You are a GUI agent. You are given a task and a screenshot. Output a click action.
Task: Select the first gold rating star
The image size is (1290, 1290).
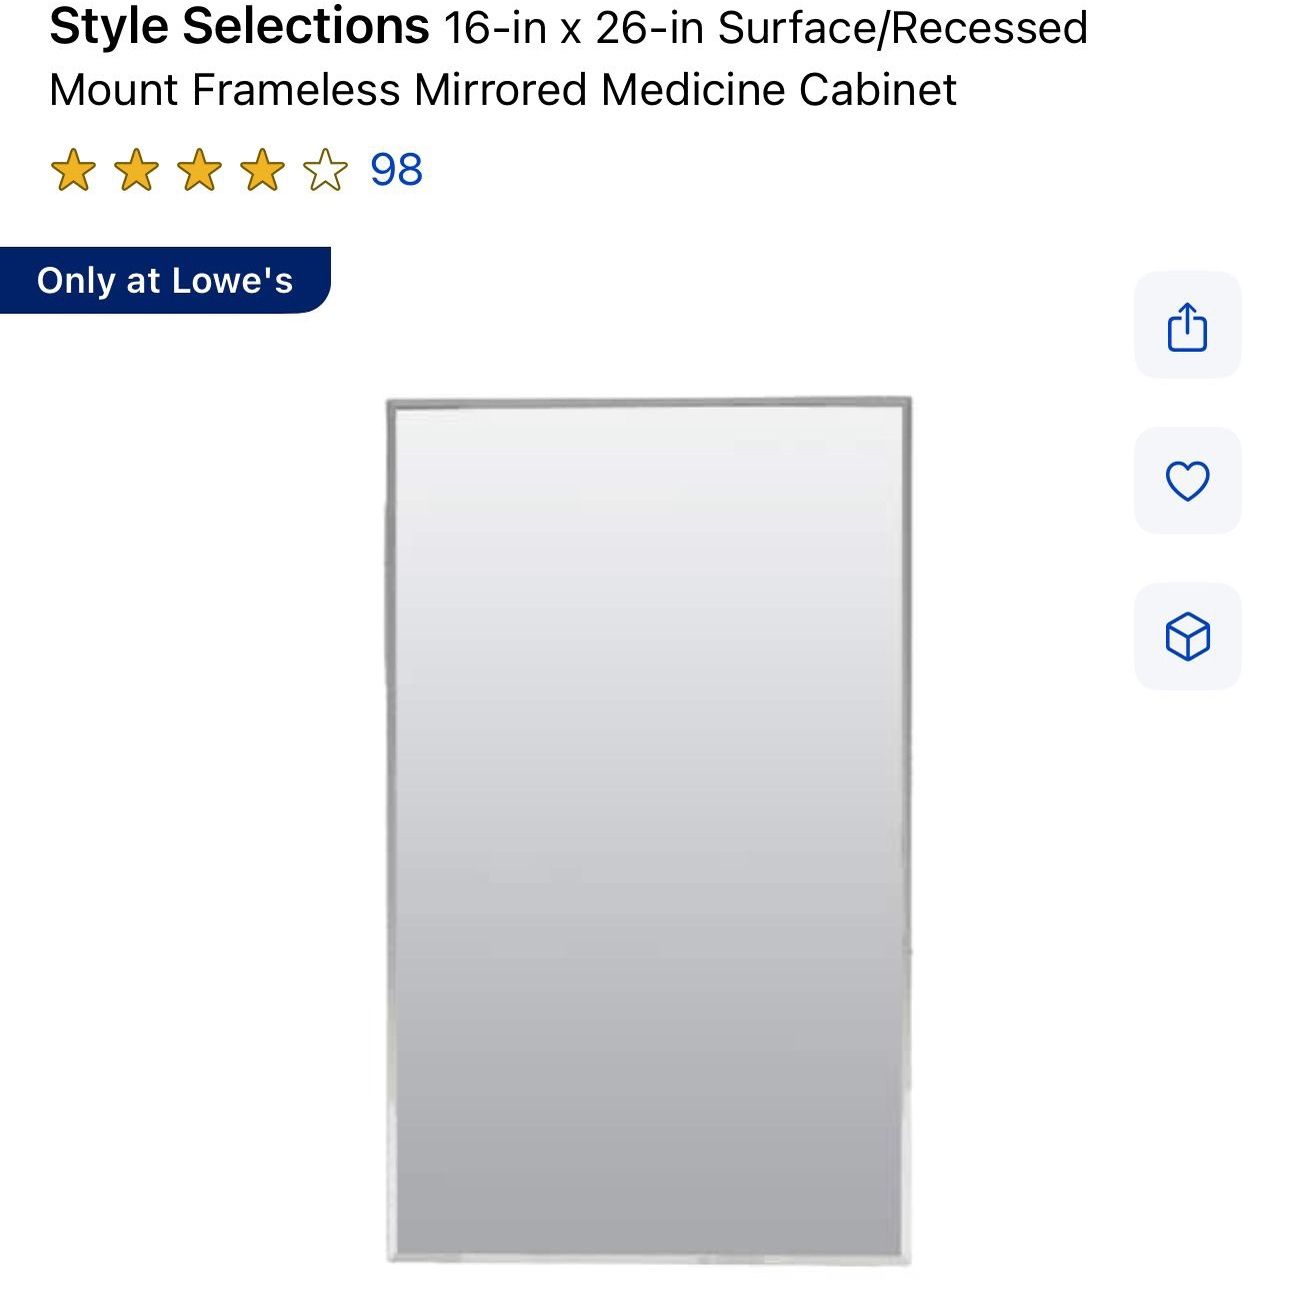pos(73,169)
